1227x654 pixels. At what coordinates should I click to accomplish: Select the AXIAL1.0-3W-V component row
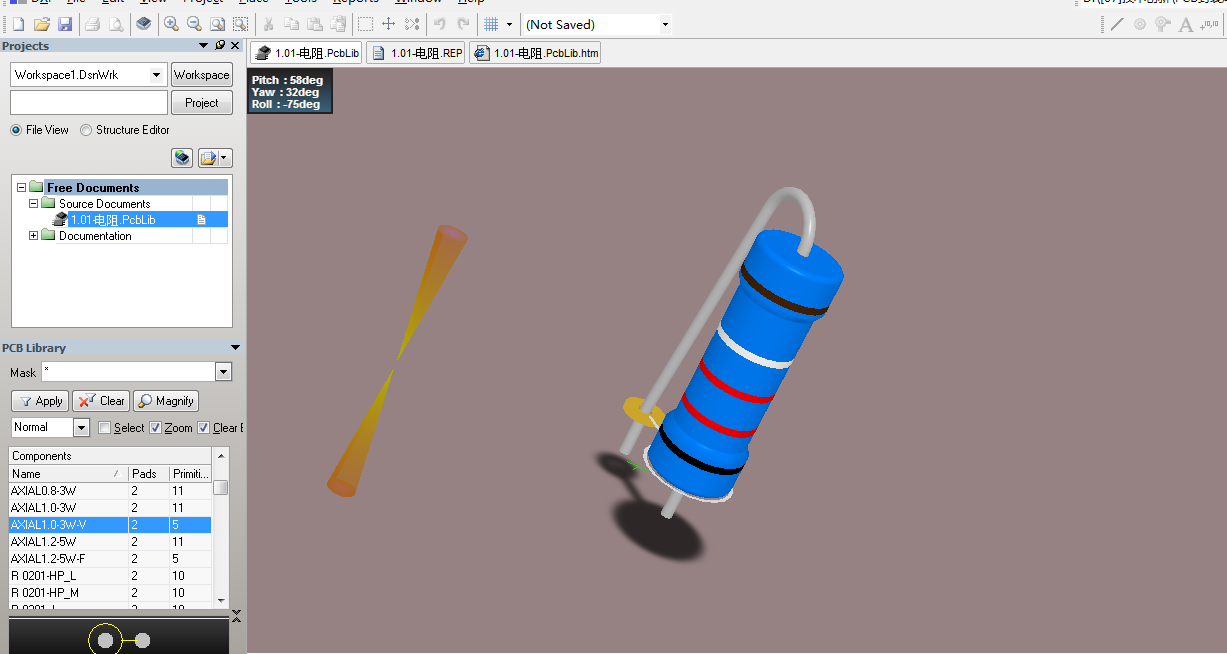pyautogui.click(x=110, y=524)
